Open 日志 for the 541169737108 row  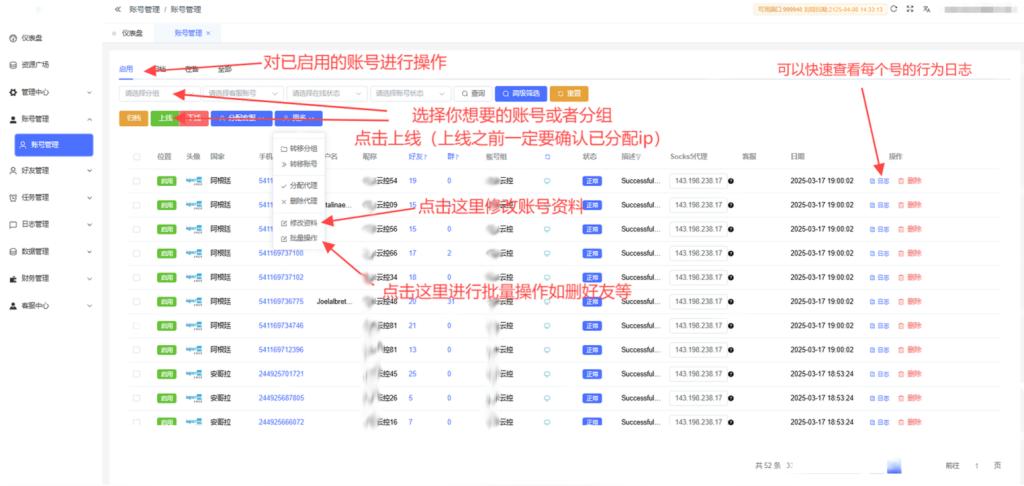point(879,253)
